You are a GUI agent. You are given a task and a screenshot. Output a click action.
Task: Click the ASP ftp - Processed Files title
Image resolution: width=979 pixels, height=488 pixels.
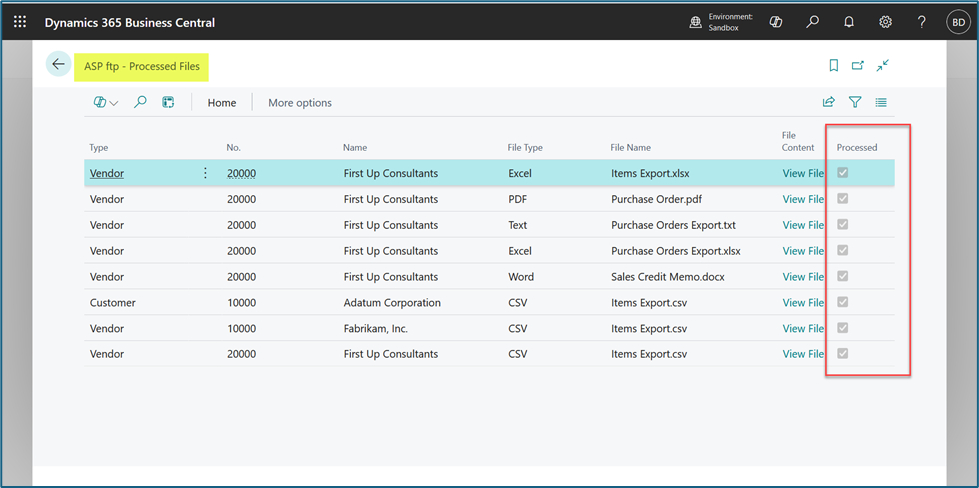coord(142,66)
